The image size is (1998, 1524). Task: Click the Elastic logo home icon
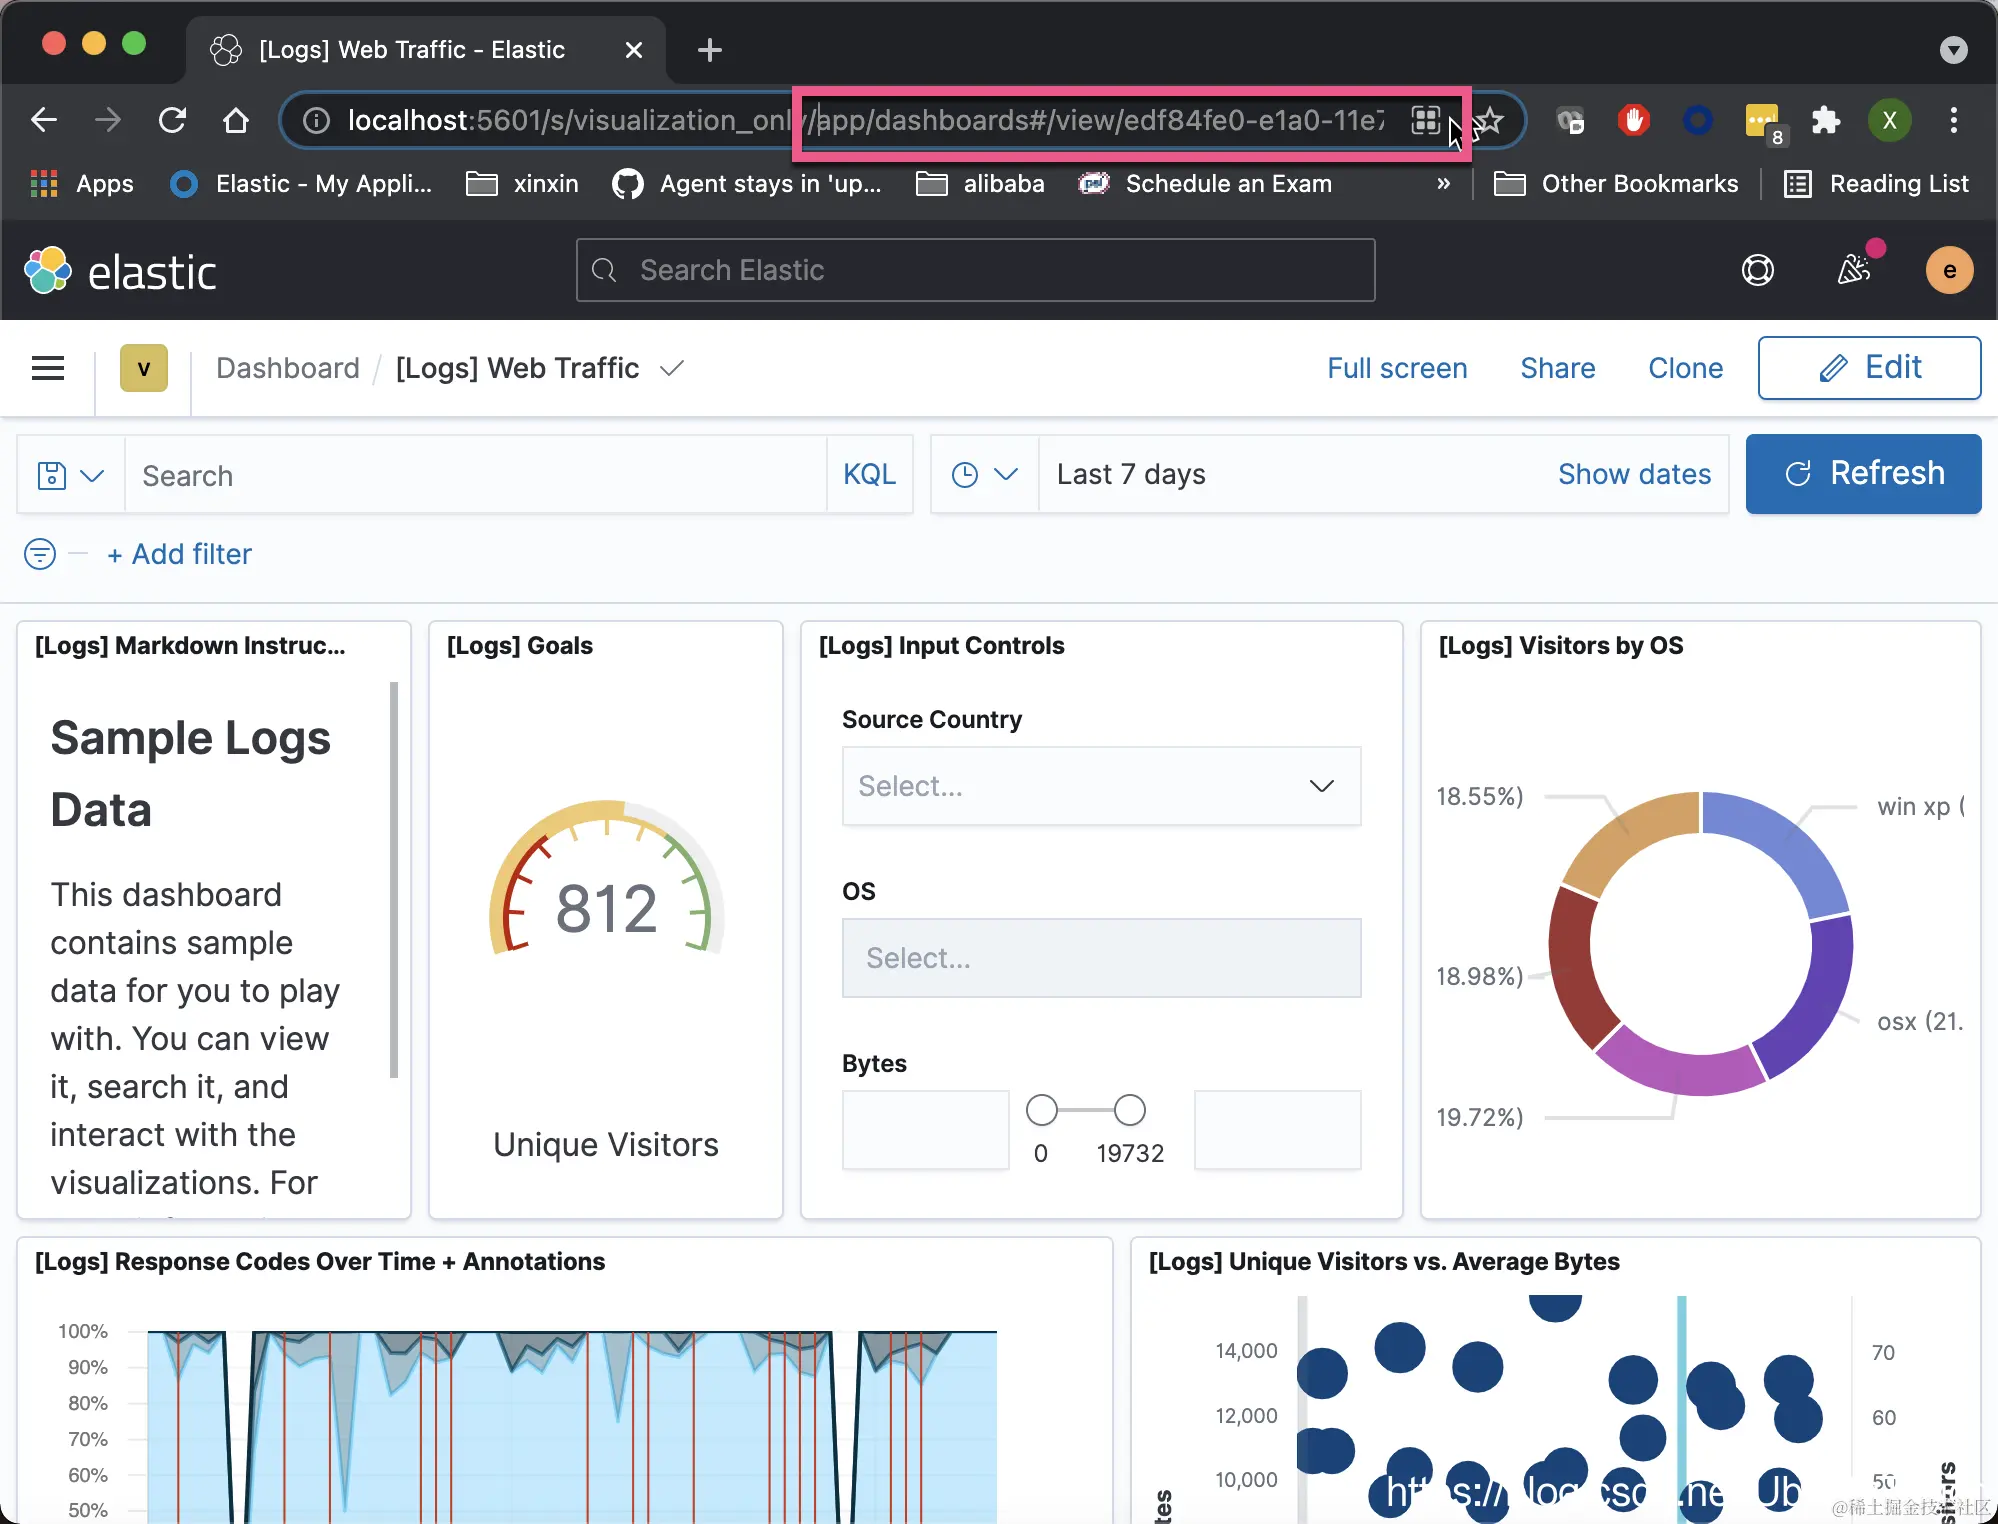pos(48,271)
